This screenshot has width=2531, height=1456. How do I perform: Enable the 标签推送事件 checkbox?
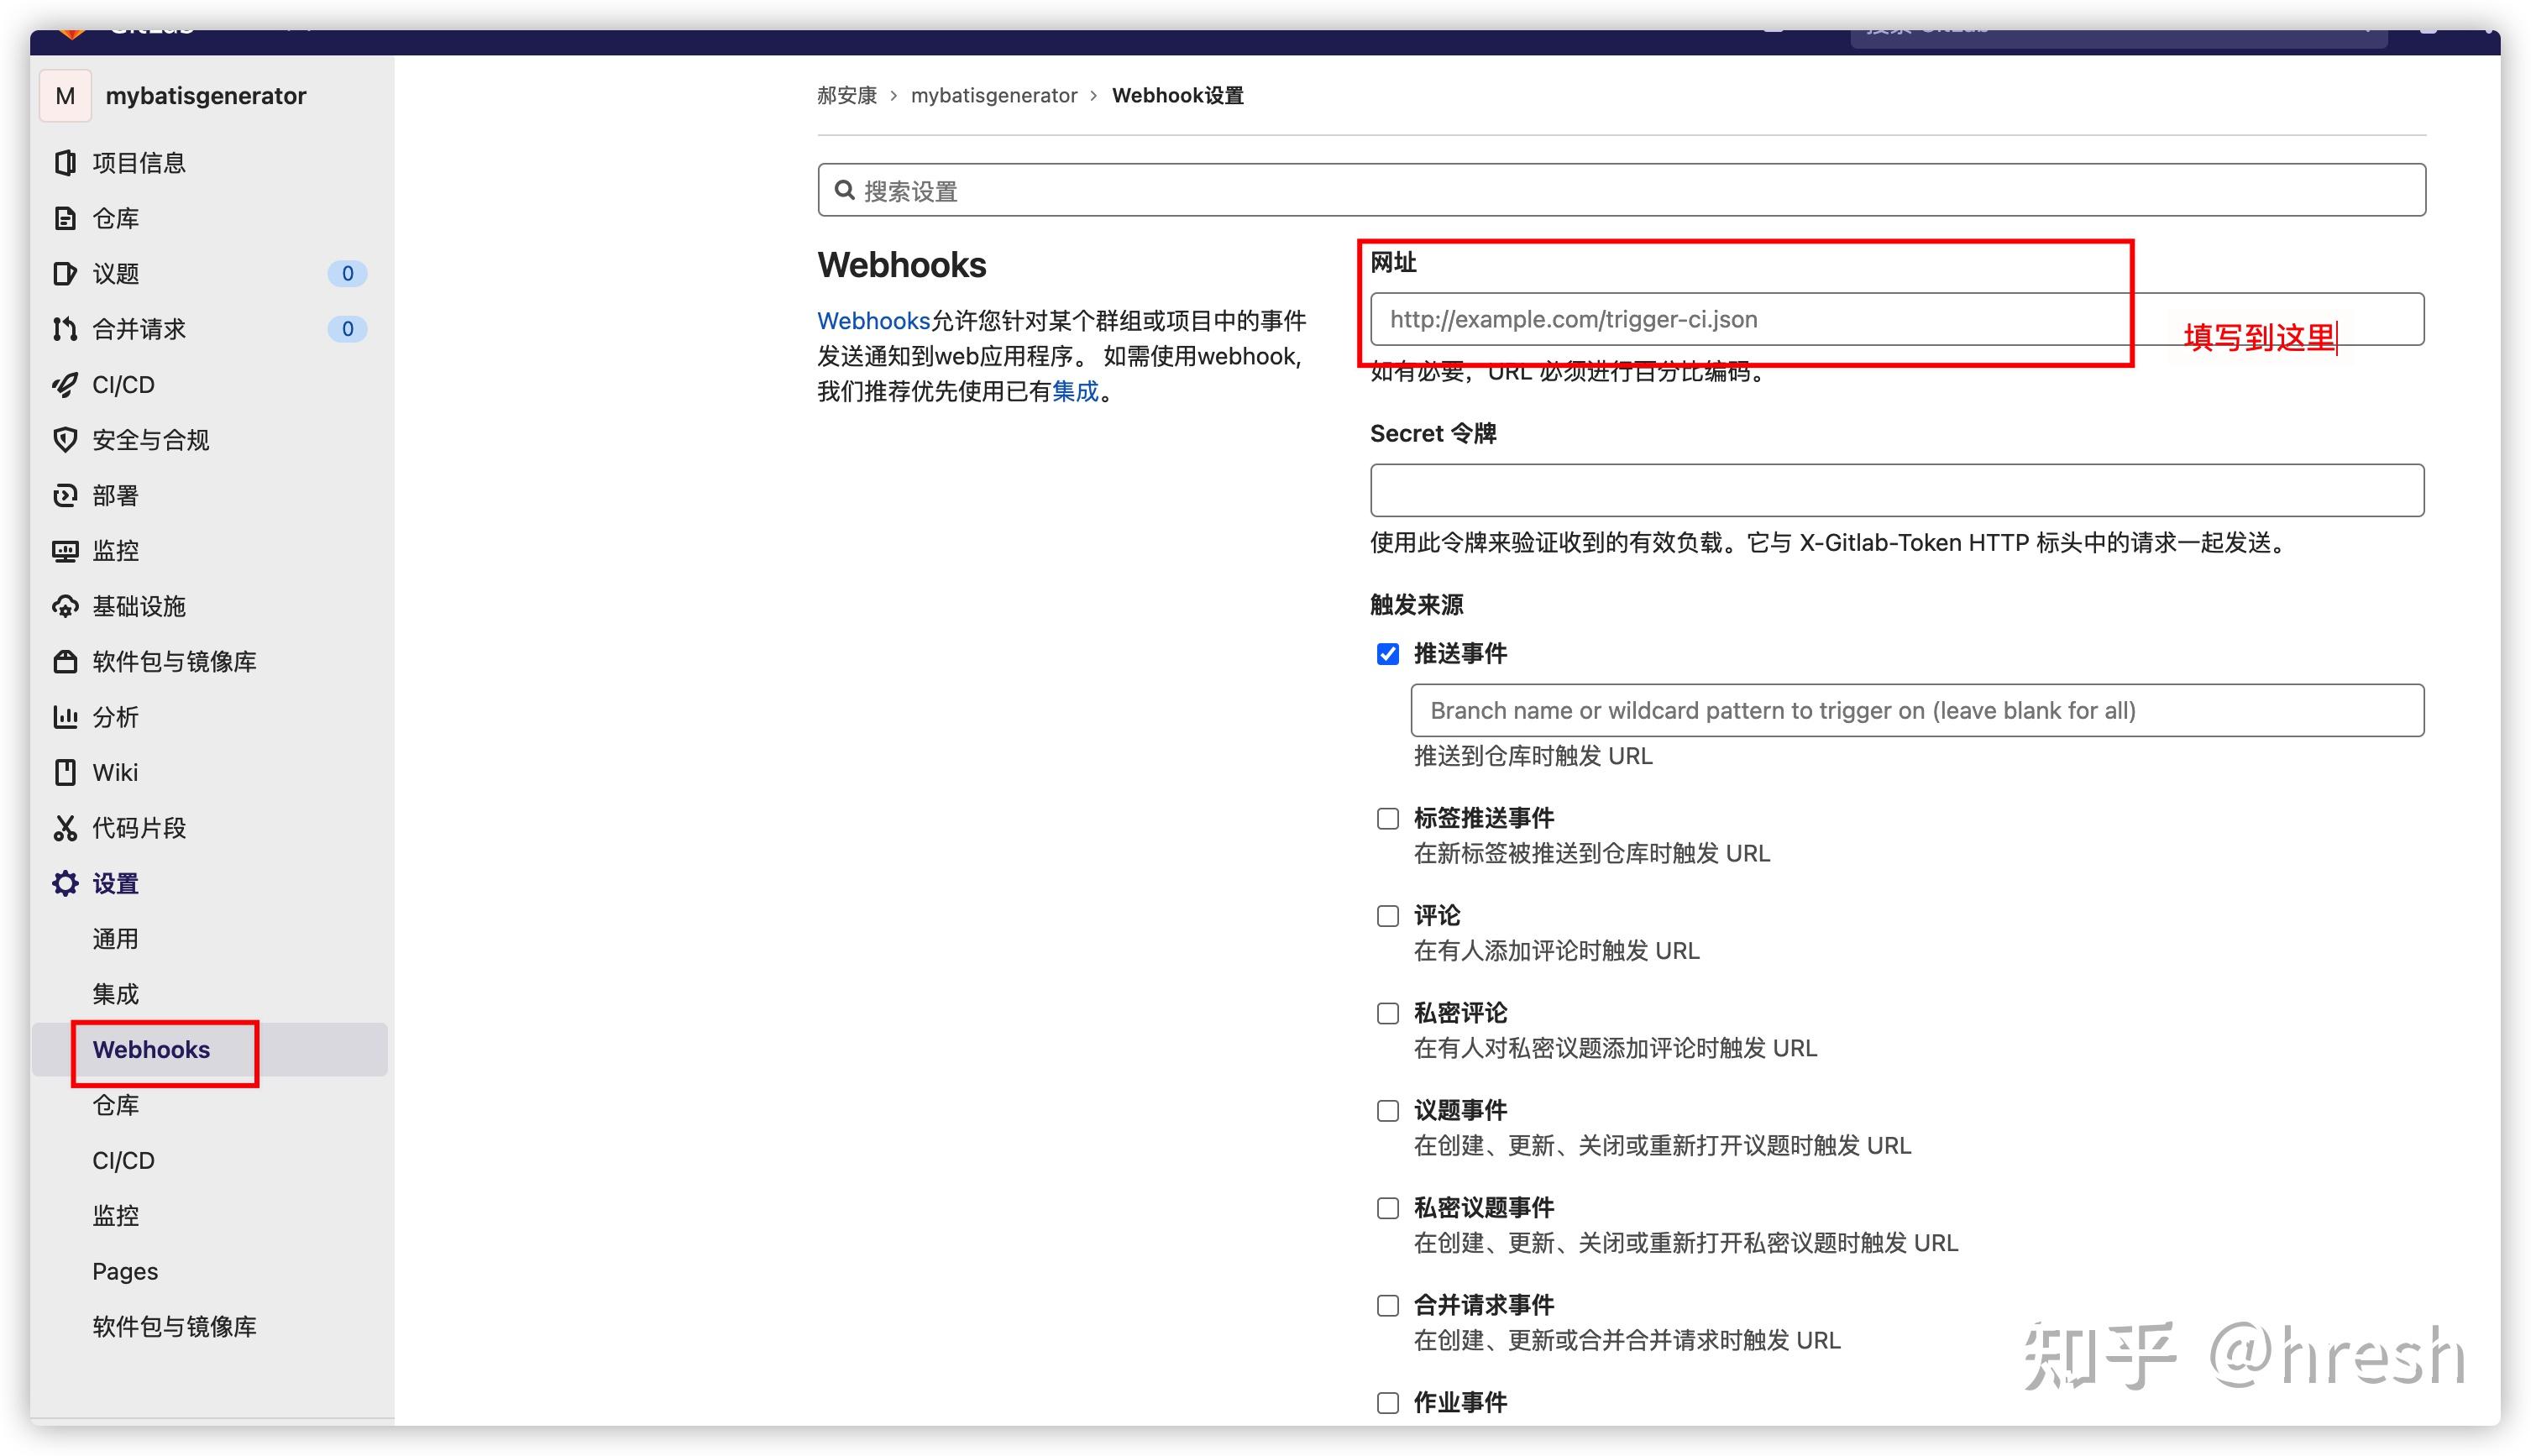[x=1388, y=818]
